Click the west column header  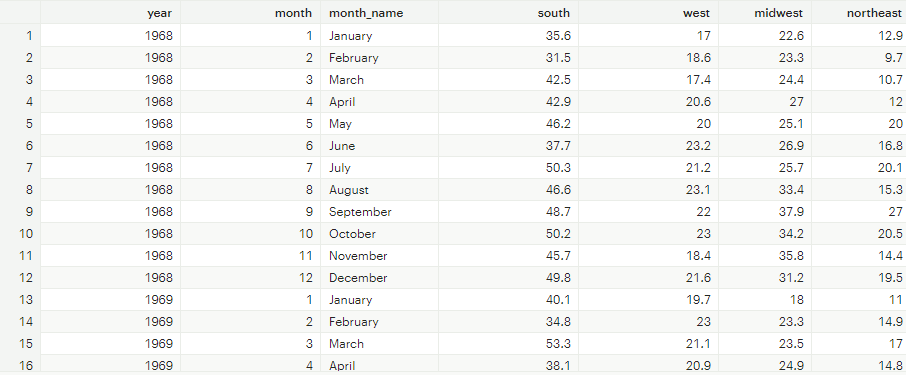pyautogui.click(x=648, y=13)
